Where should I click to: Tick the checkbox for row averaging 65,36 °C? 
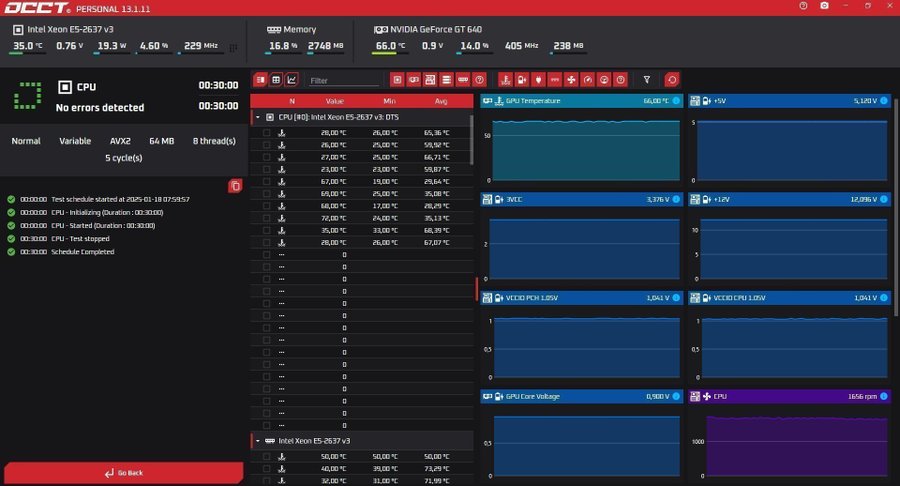click(x=266, y=133)
